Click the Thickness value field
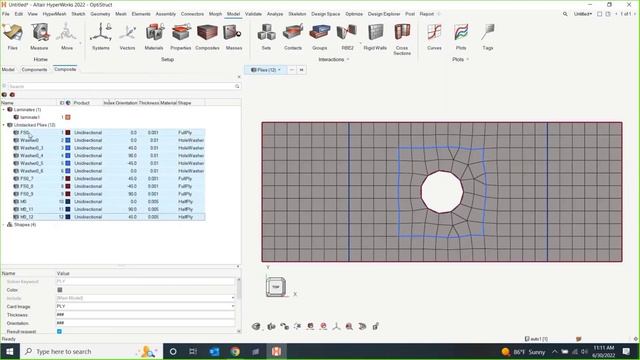 (x=145, y=315)
